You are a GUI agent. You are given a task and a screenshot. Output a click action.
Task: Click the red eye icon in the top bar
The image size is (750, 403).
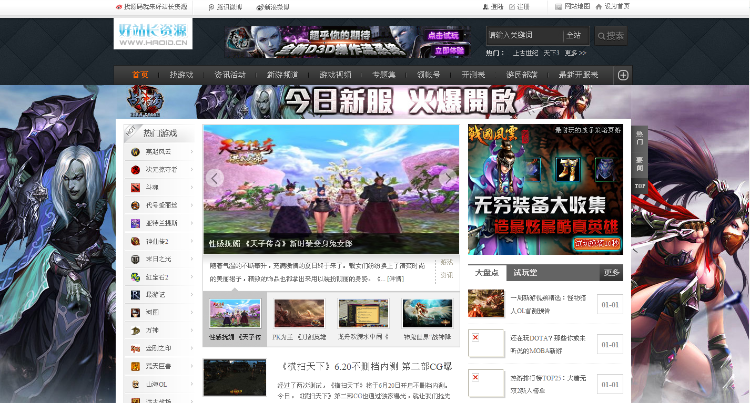point(119,7)
